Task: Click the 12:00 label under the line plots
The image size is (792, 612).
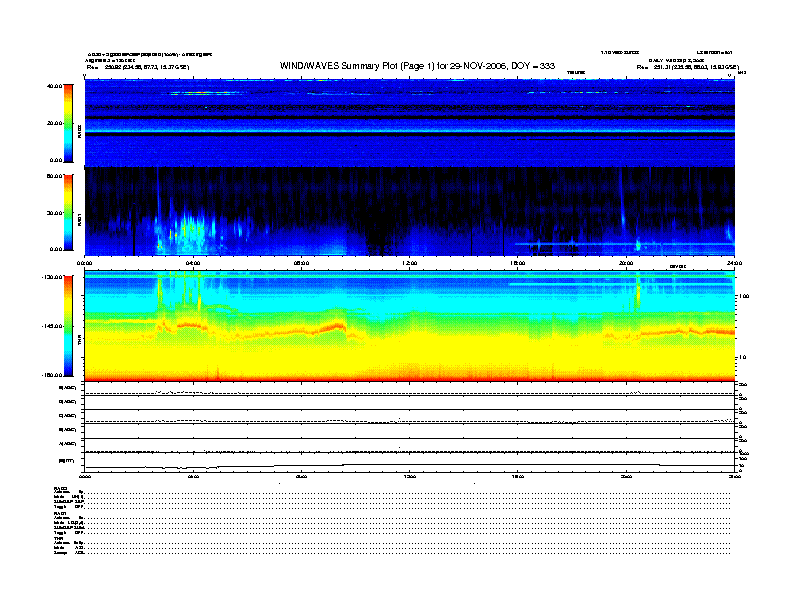Action: [x=409, y=476]
